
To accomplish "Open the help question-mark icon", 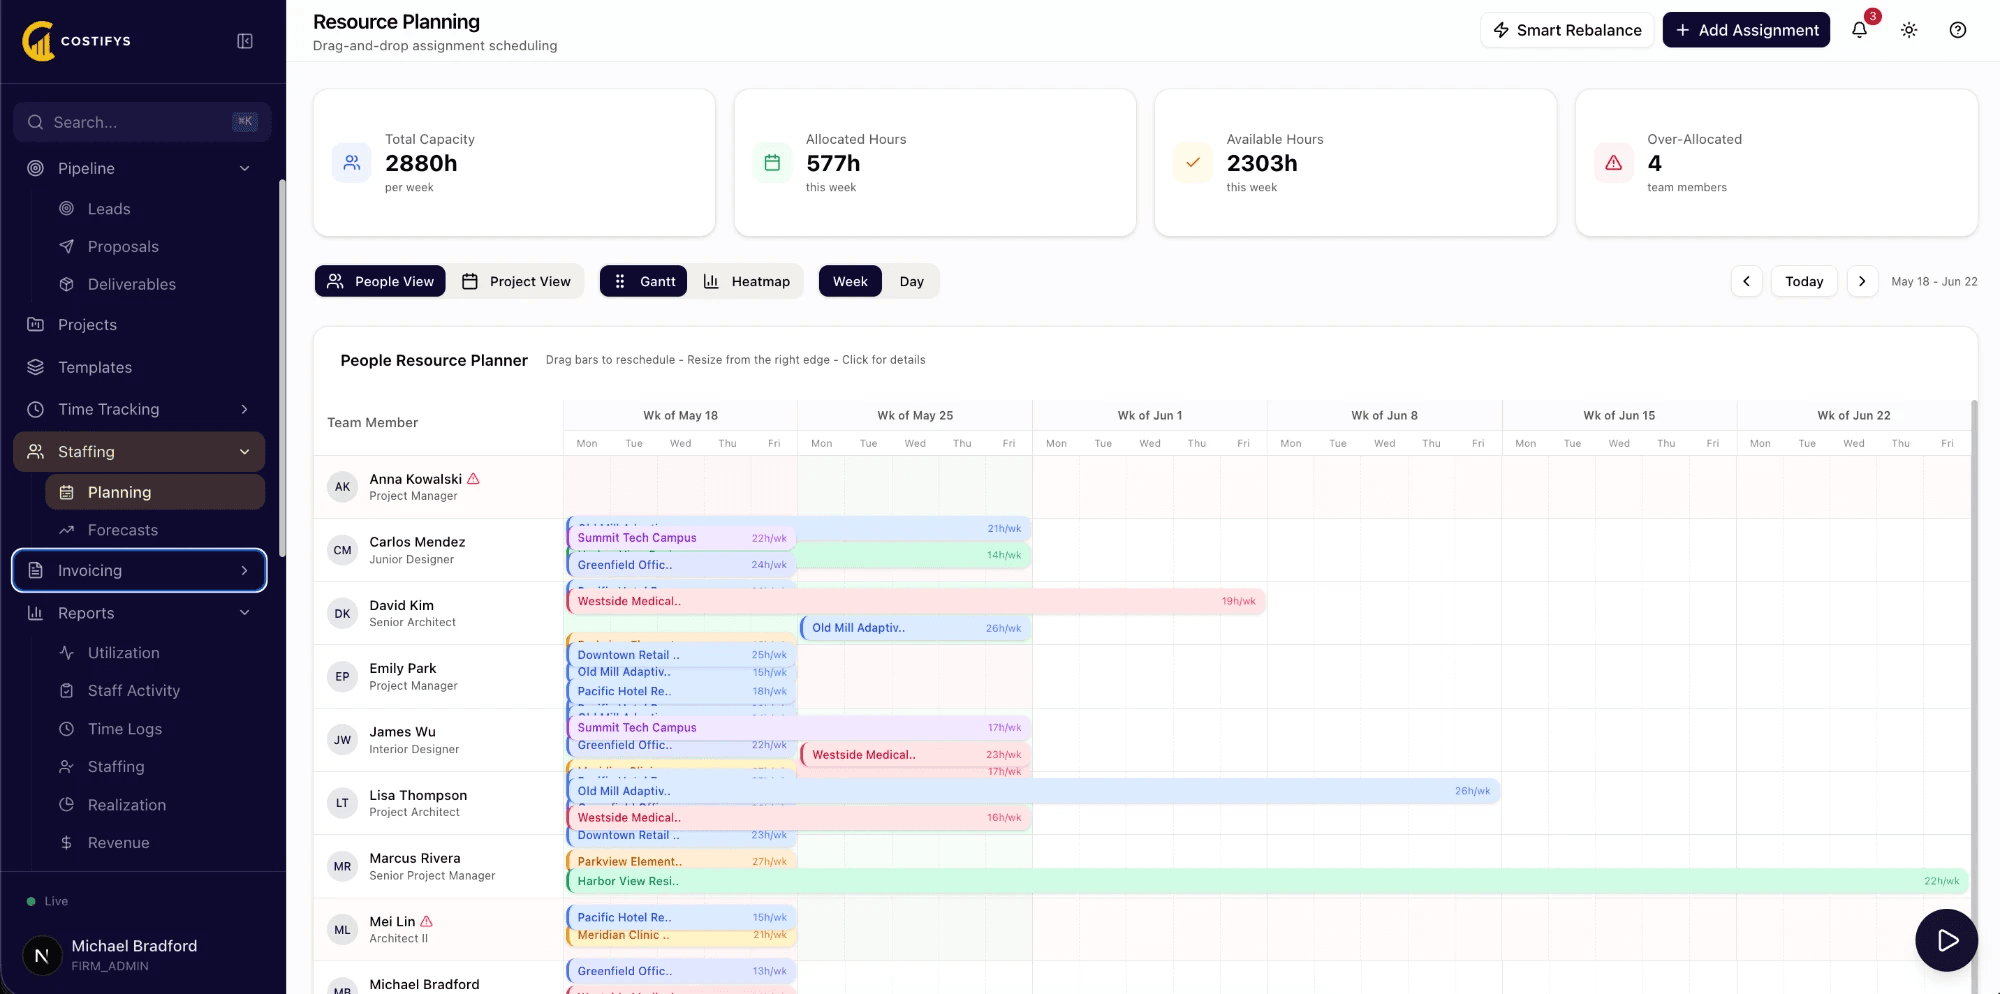I will point(1958,30).
